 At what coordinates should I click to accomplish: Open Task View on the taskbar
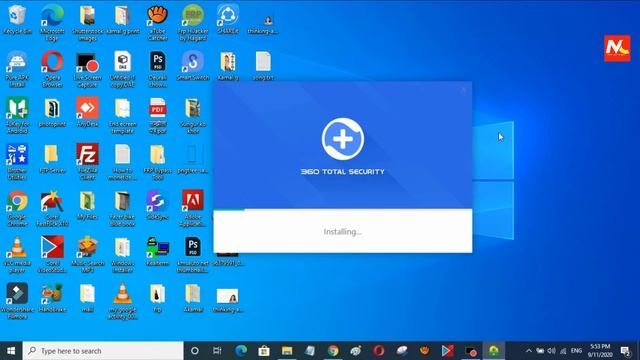click(x=217, y=351)
